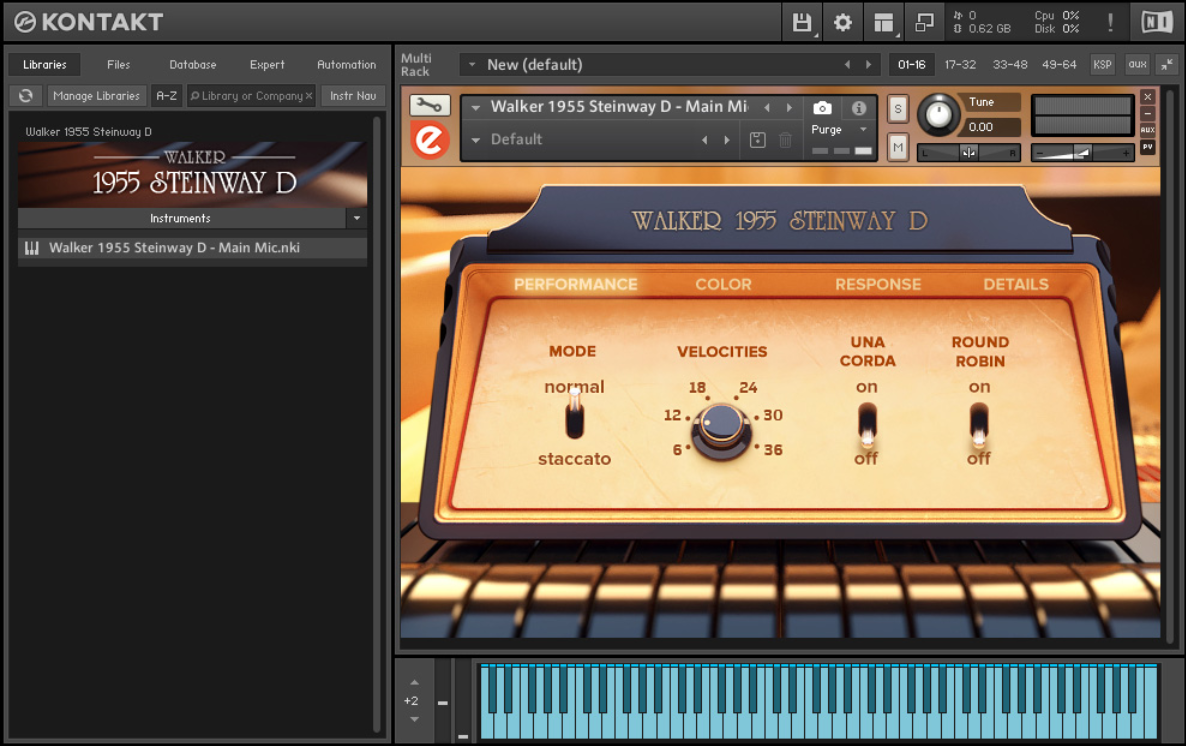Viewport: 1186px width, 746px height.
Task: Click Manage Libraries button
Action: pos(96,96)
